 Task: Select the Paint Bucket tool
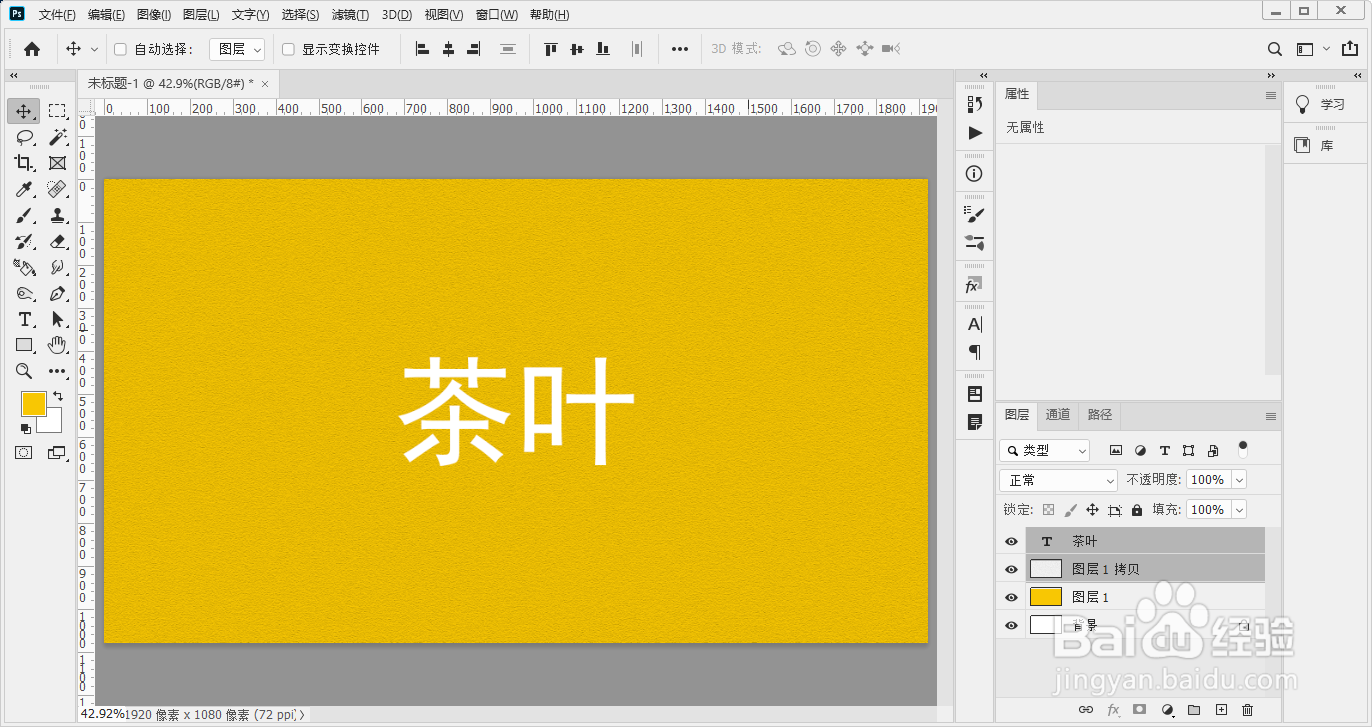click(x=24, y=267)
